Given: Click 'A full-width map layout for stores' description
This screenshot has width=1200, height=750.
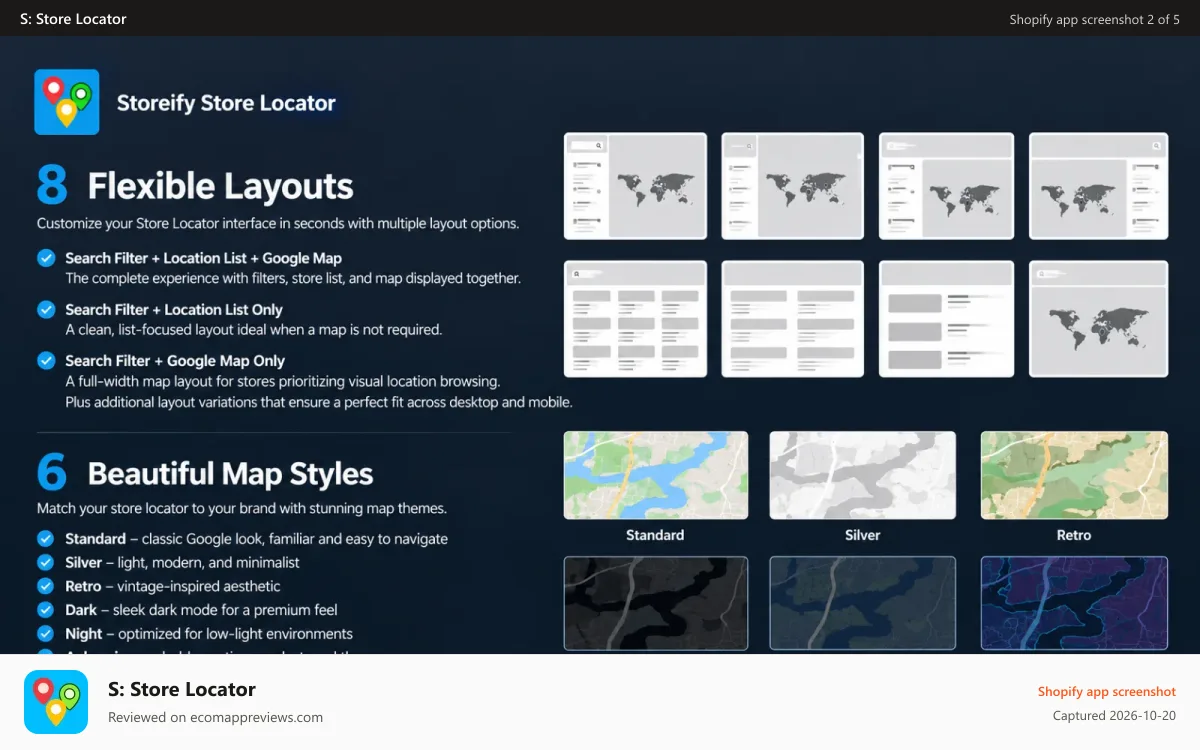Looking at the screenshot, I should [x=283, y=381].
